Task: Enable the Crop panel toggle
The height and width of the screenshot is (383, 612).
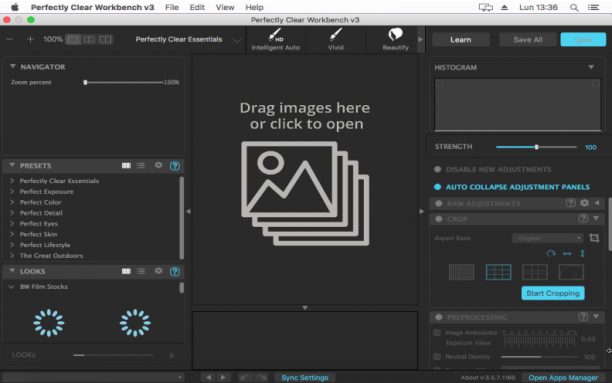Action: pyautogui.click(x=439, y=219)
